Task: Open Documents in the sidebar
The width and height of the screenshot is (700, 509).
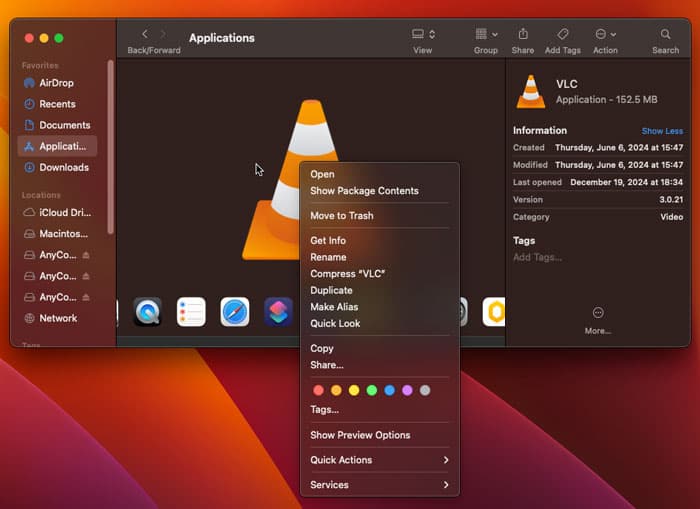Action: point(57,125)
